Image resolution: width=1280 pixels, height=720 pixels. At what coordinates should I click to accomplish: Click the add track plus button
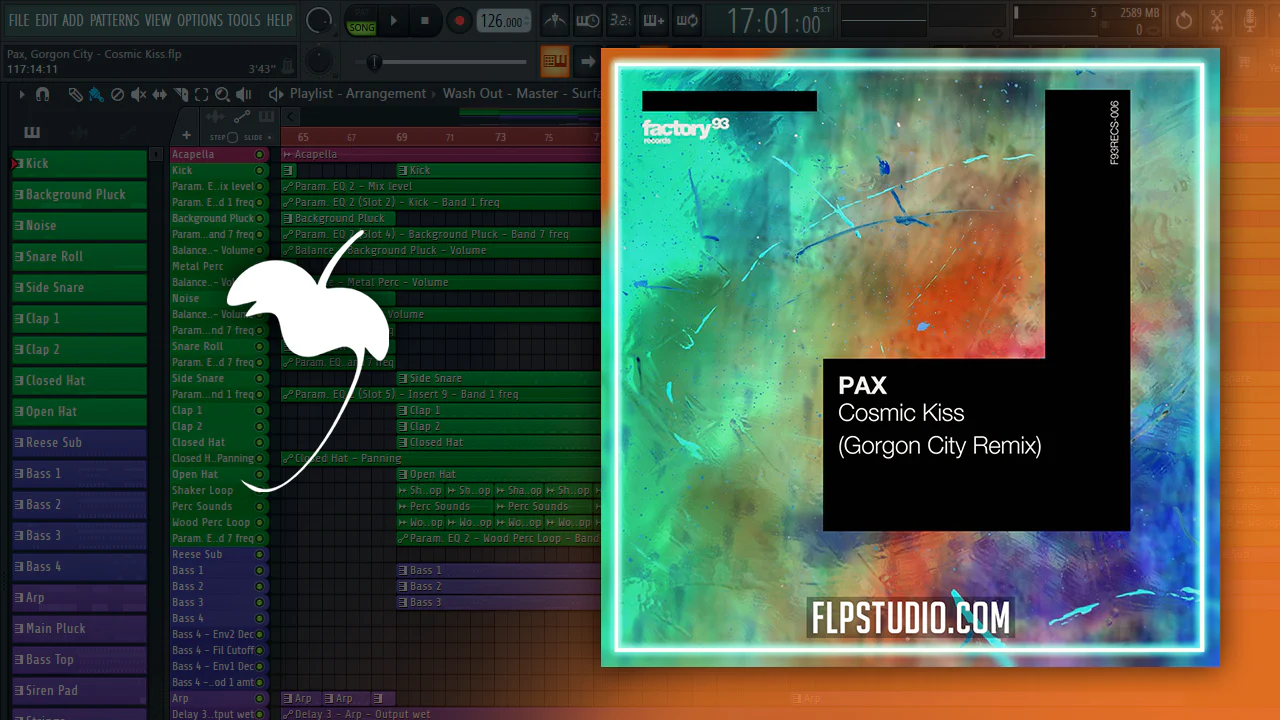coord(186,136)
